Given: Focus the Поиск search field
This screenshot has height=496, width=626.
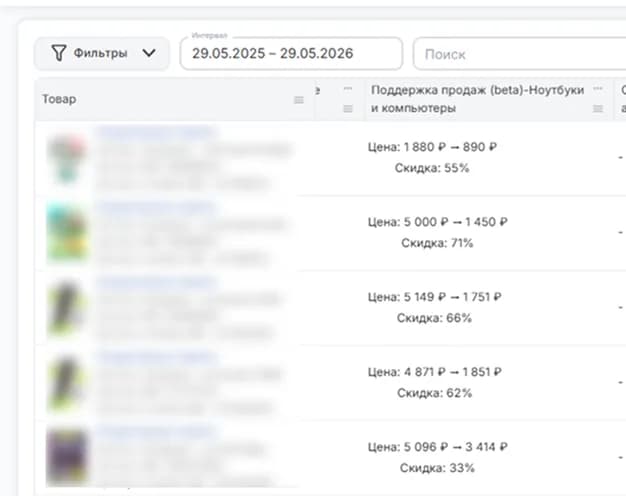Looking at the screenshot, I should pos(519,54).
